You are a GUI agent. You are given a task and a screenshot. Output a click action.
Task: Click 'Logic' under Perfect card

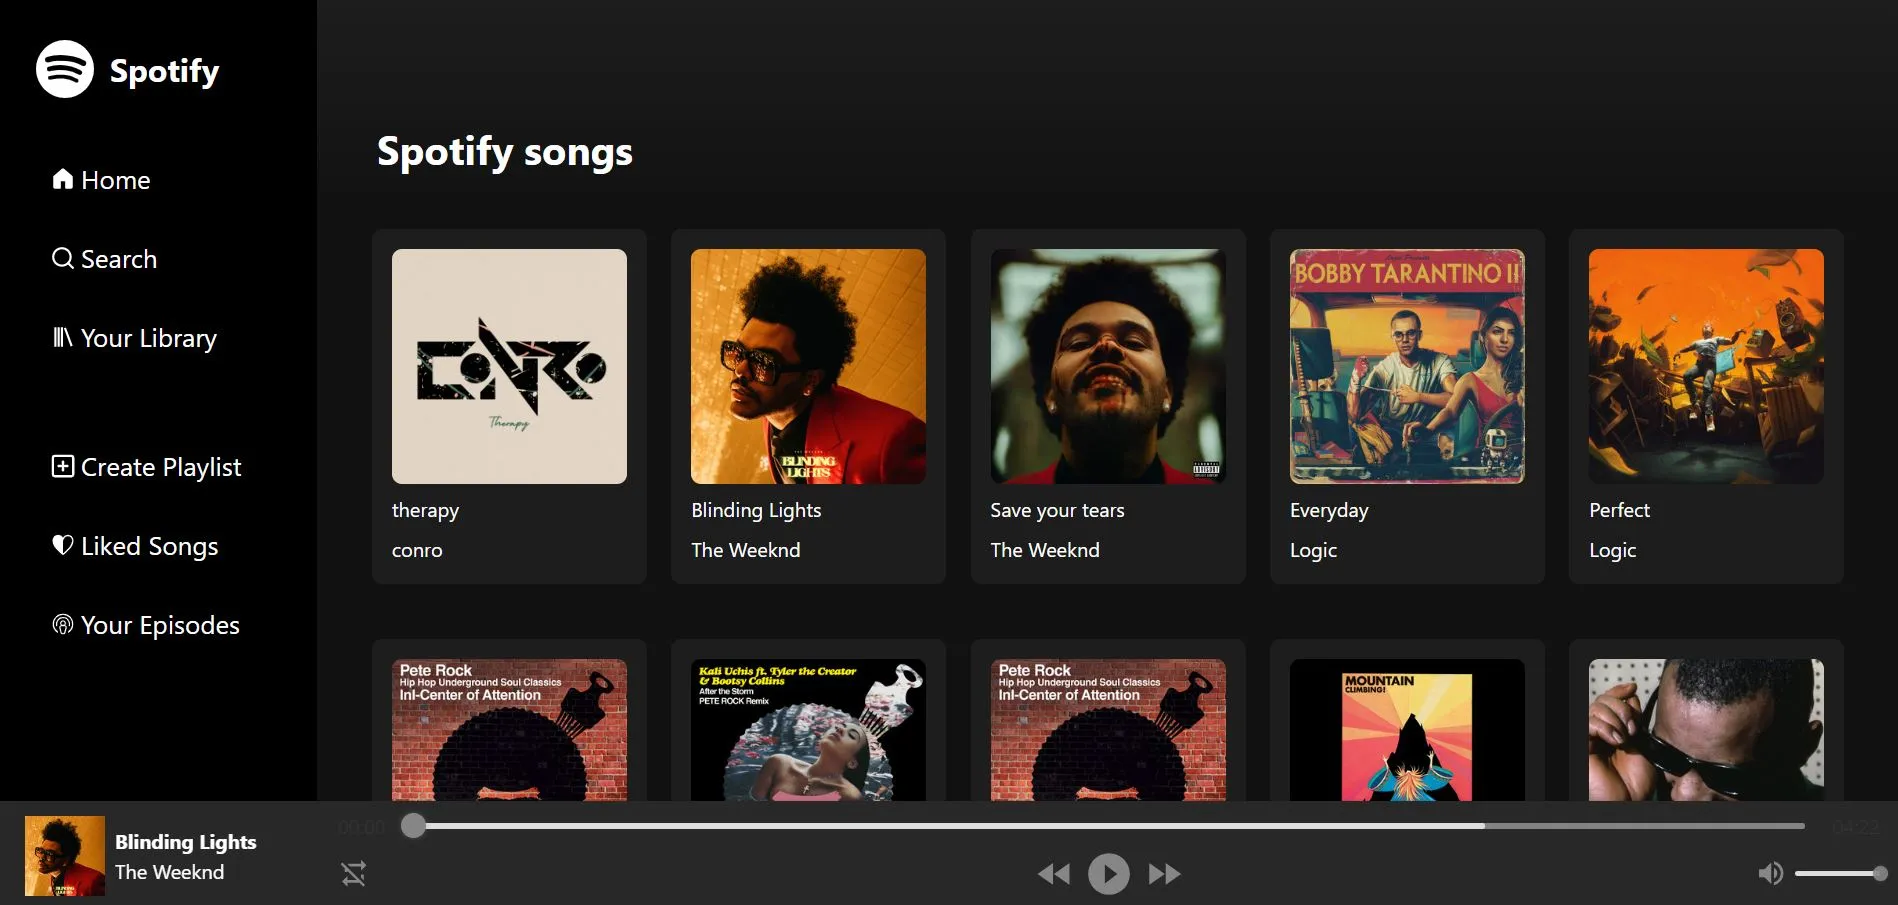(x=1612, y=550)
